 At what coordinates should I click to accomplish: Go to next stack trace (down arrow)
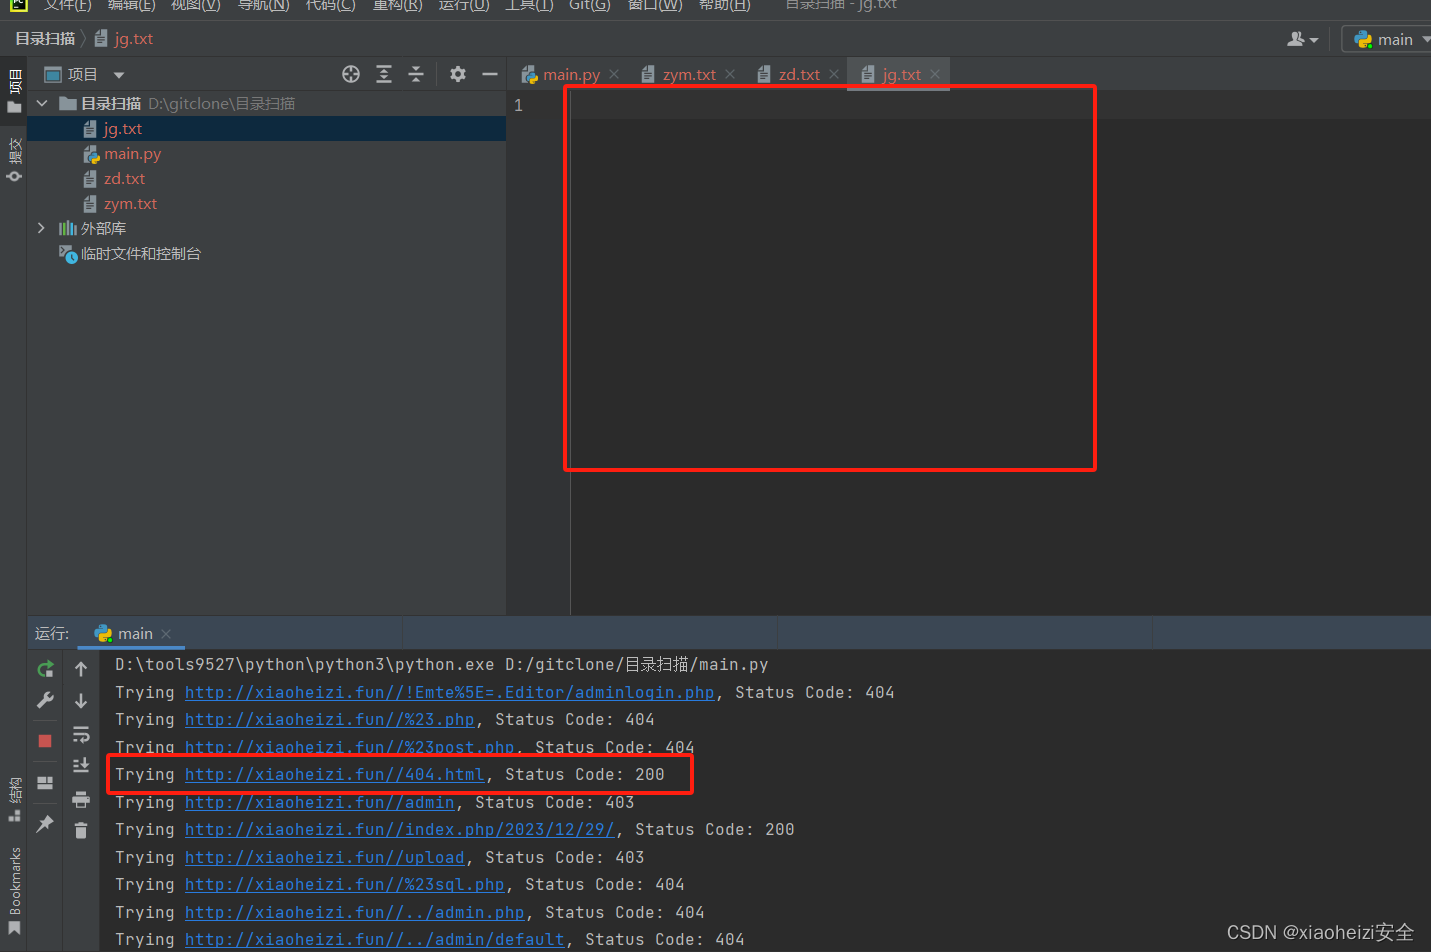[x=81, y=700]
